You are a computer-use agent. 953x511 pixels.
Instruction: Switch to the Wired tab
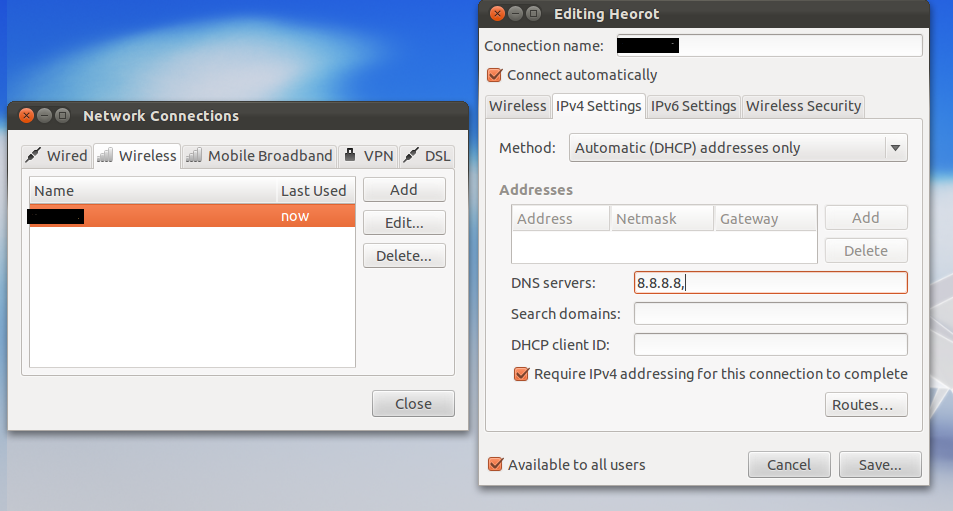coord(57,156)
